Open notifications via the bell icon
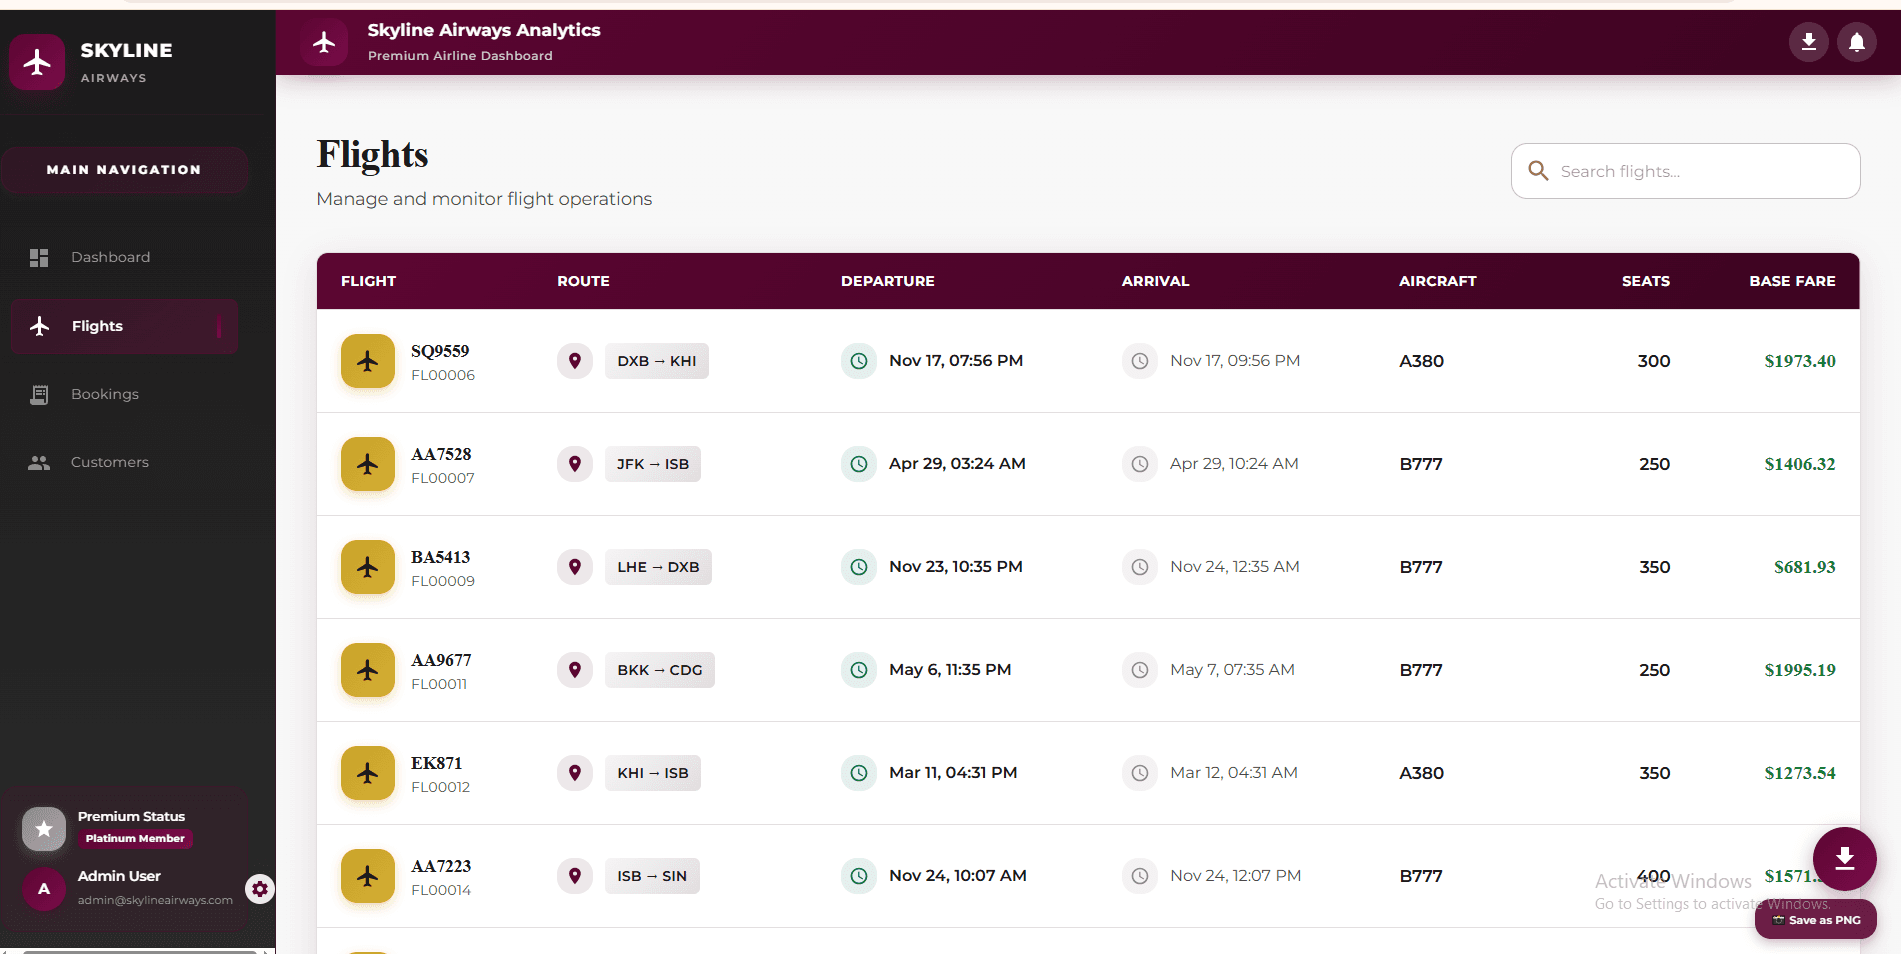1901x954 pixels. (1857, 42)
